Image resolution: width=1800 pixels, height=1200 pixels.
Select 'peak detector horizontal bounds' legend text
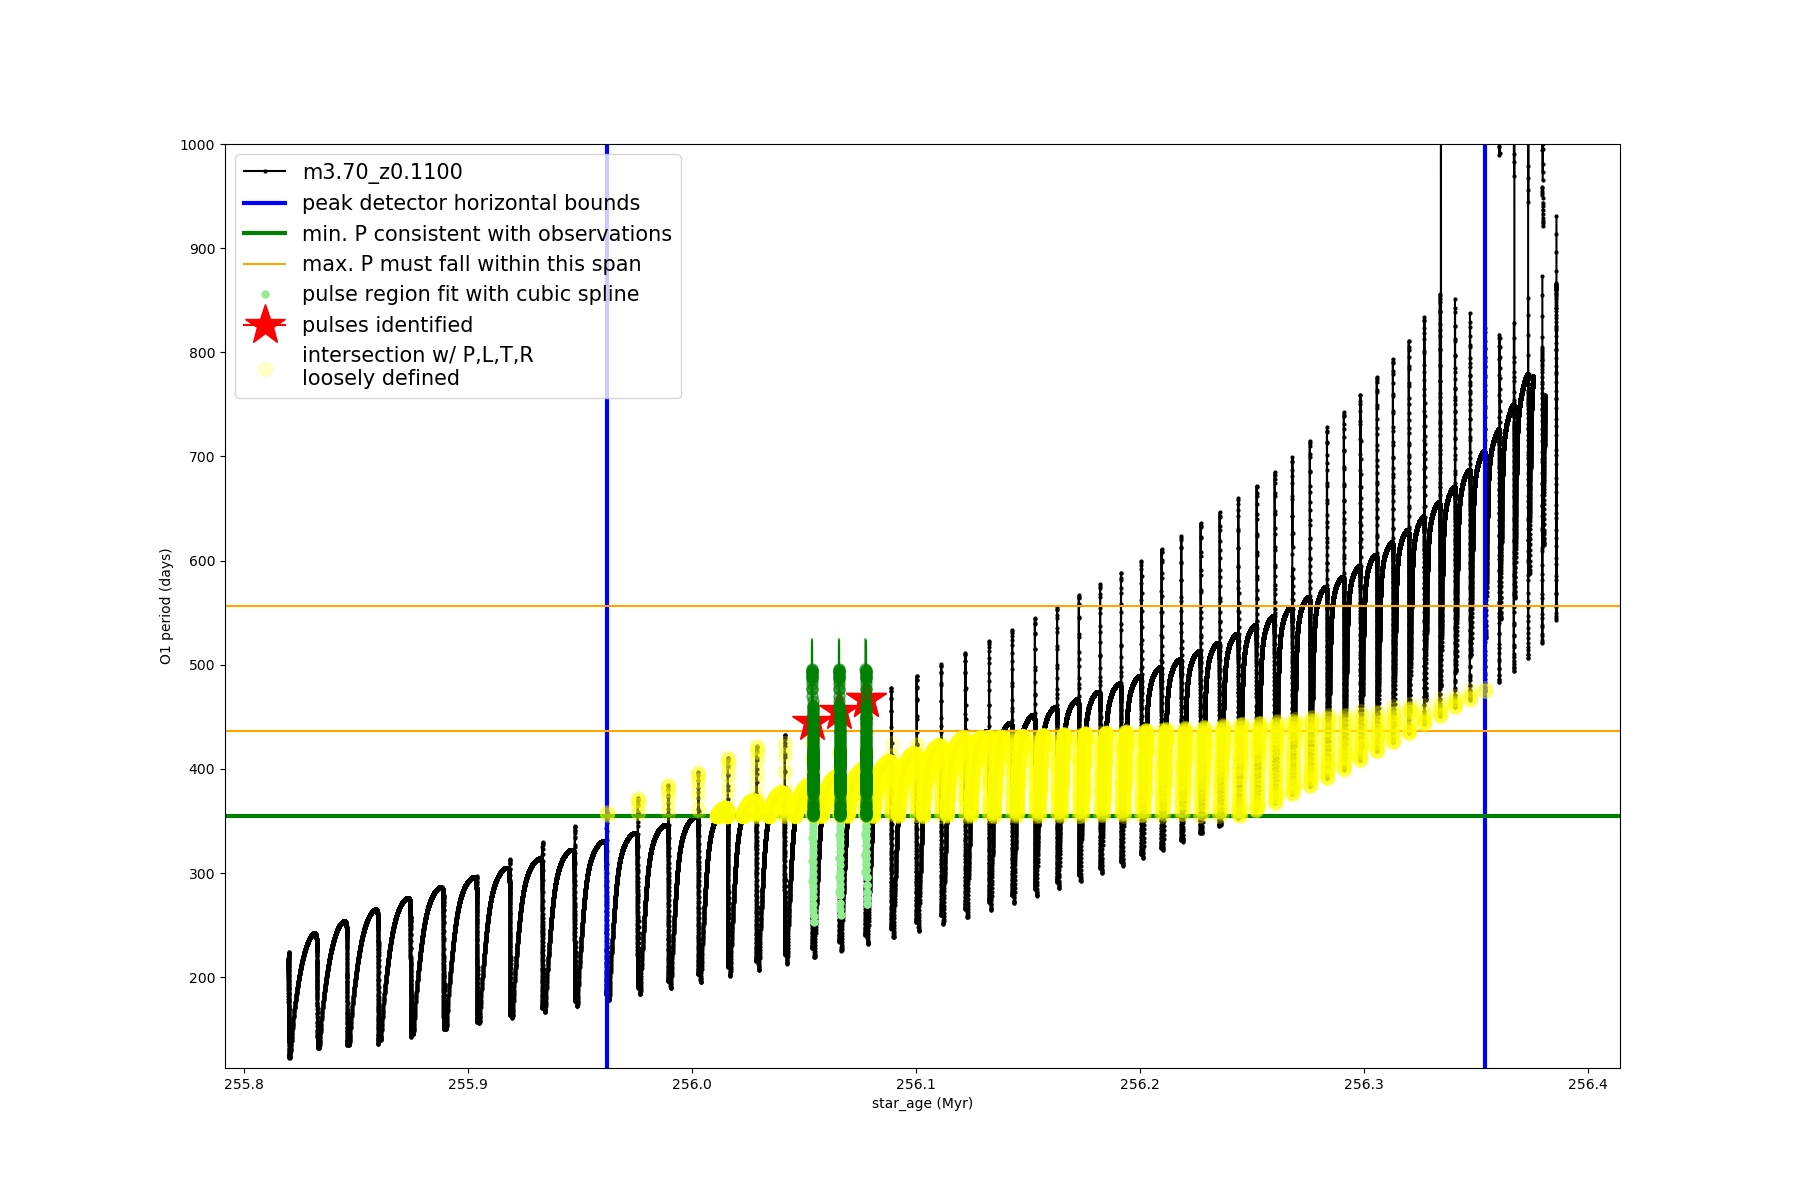(470, 203)
